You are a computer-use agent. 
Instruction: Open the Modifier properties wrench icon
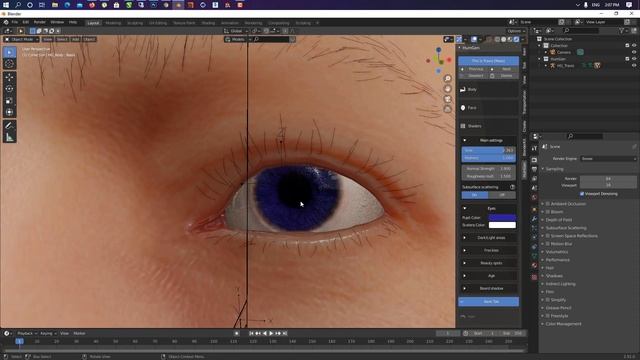click(534, 219)
